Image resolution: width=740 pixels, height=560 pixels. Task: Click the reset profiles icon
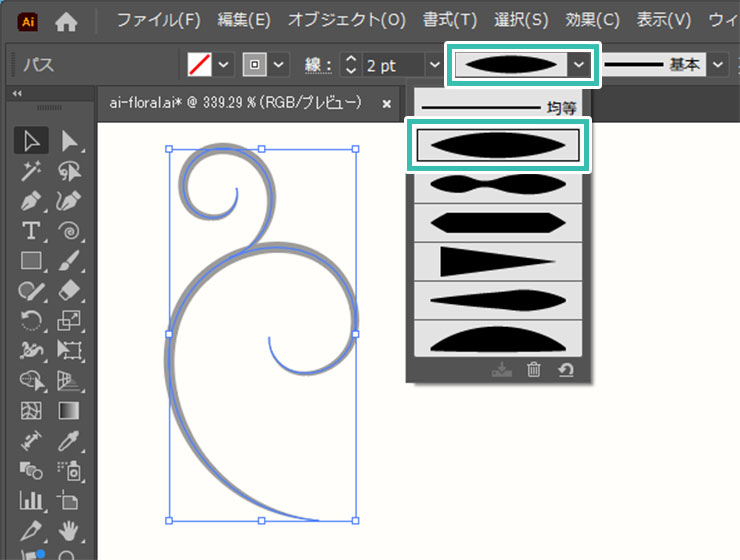click(x=566, y=370)
